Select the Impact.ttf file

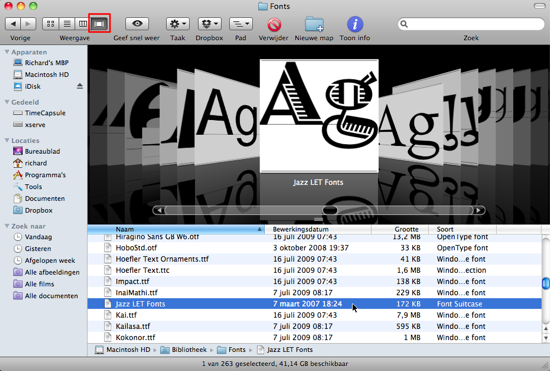point(315,282)
